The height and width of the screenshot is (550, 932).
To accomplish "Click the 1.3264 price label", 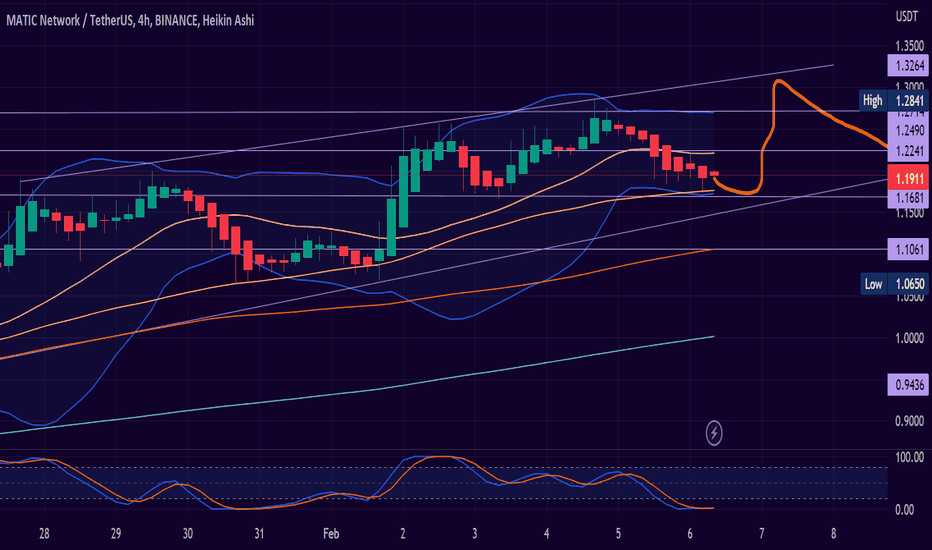I will [x=908, y=65].
